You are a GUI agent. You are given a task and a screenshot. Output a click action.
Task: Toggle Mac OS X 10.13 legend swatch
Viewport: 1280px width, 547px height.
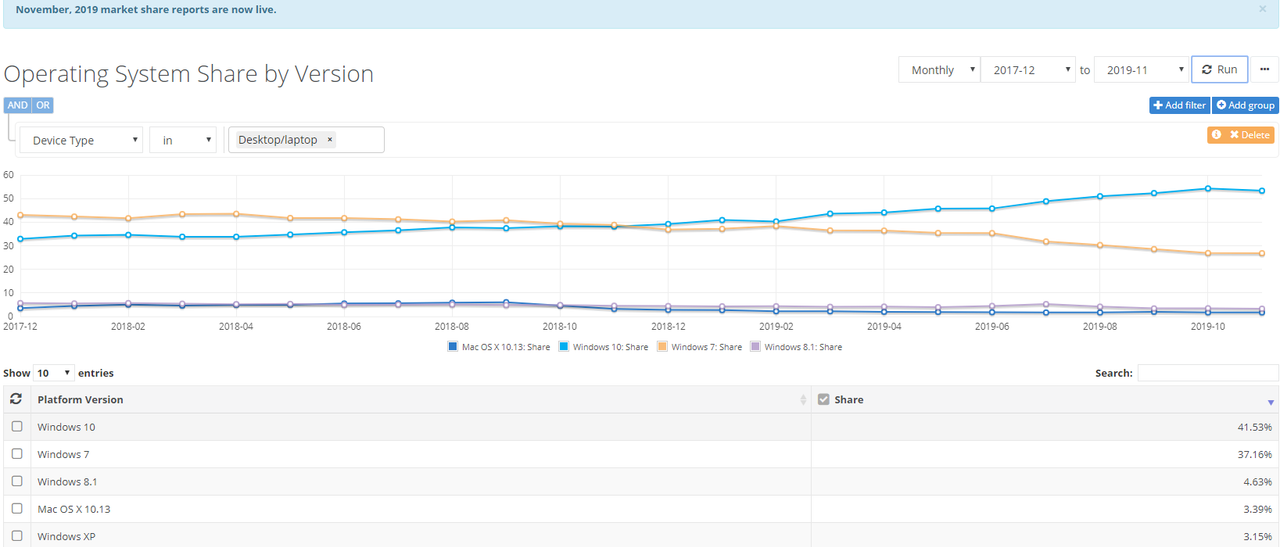454,347
